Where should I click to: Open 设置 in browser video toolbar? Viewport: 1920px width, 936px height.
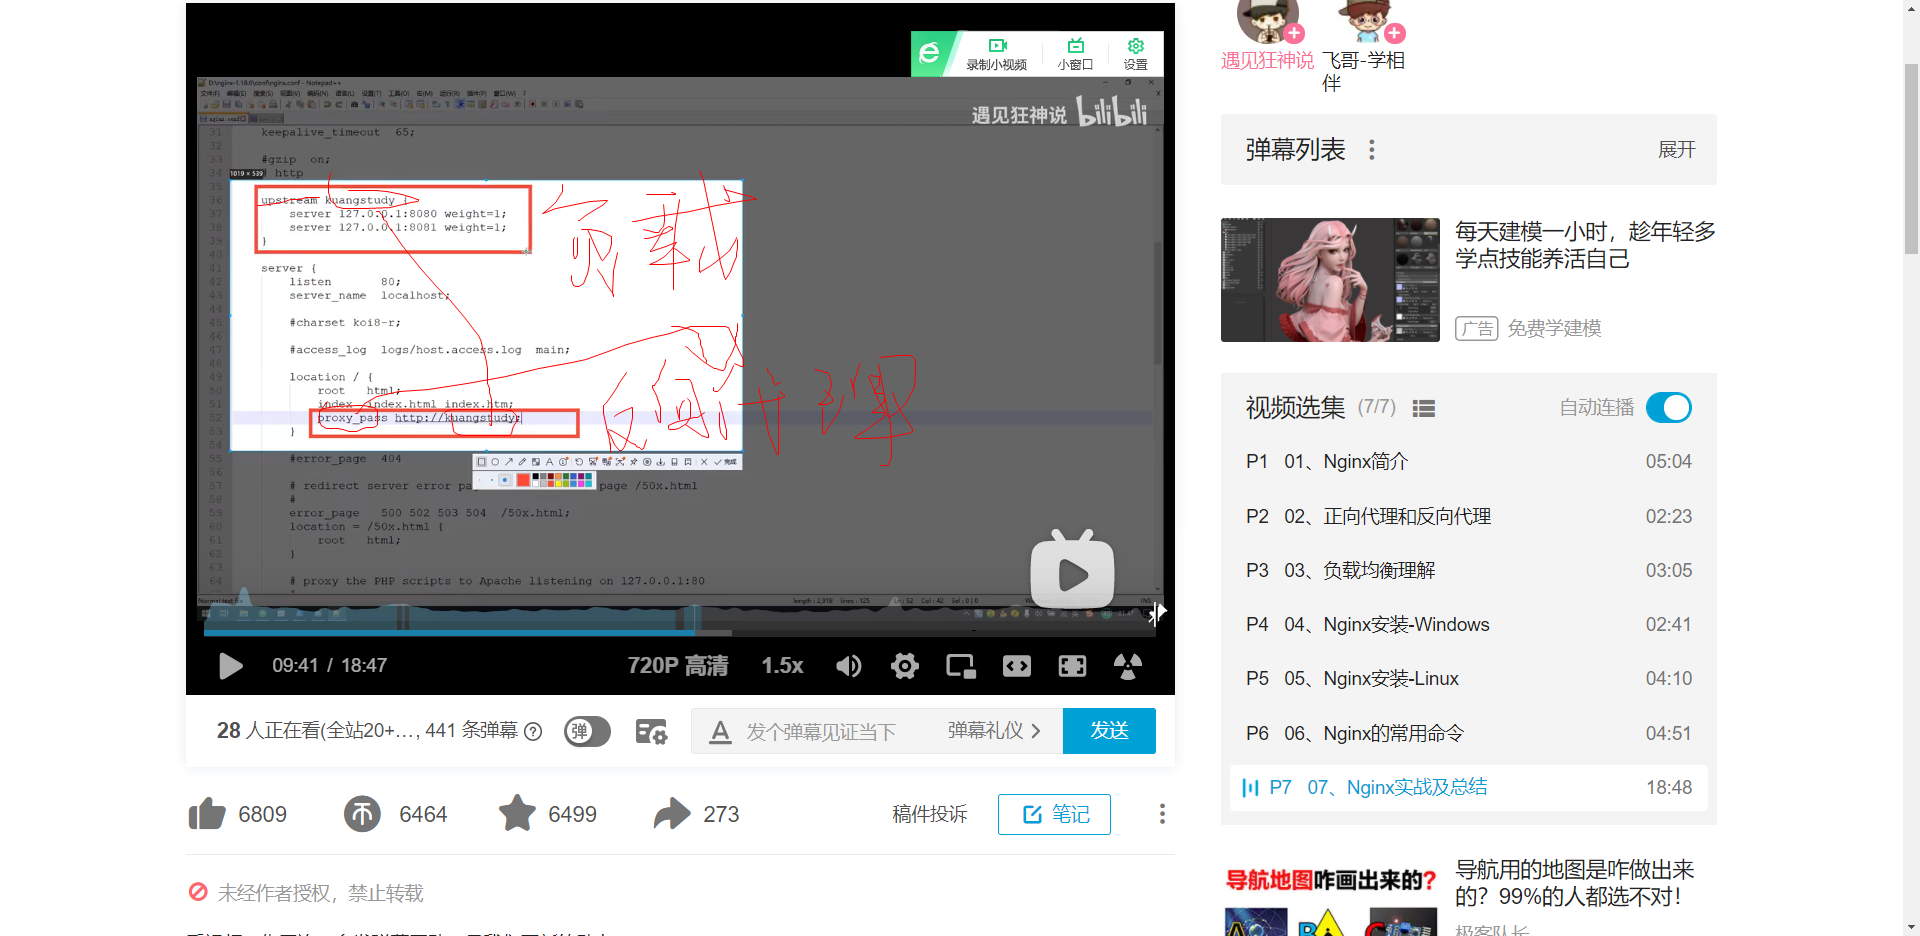(1135, 54)
